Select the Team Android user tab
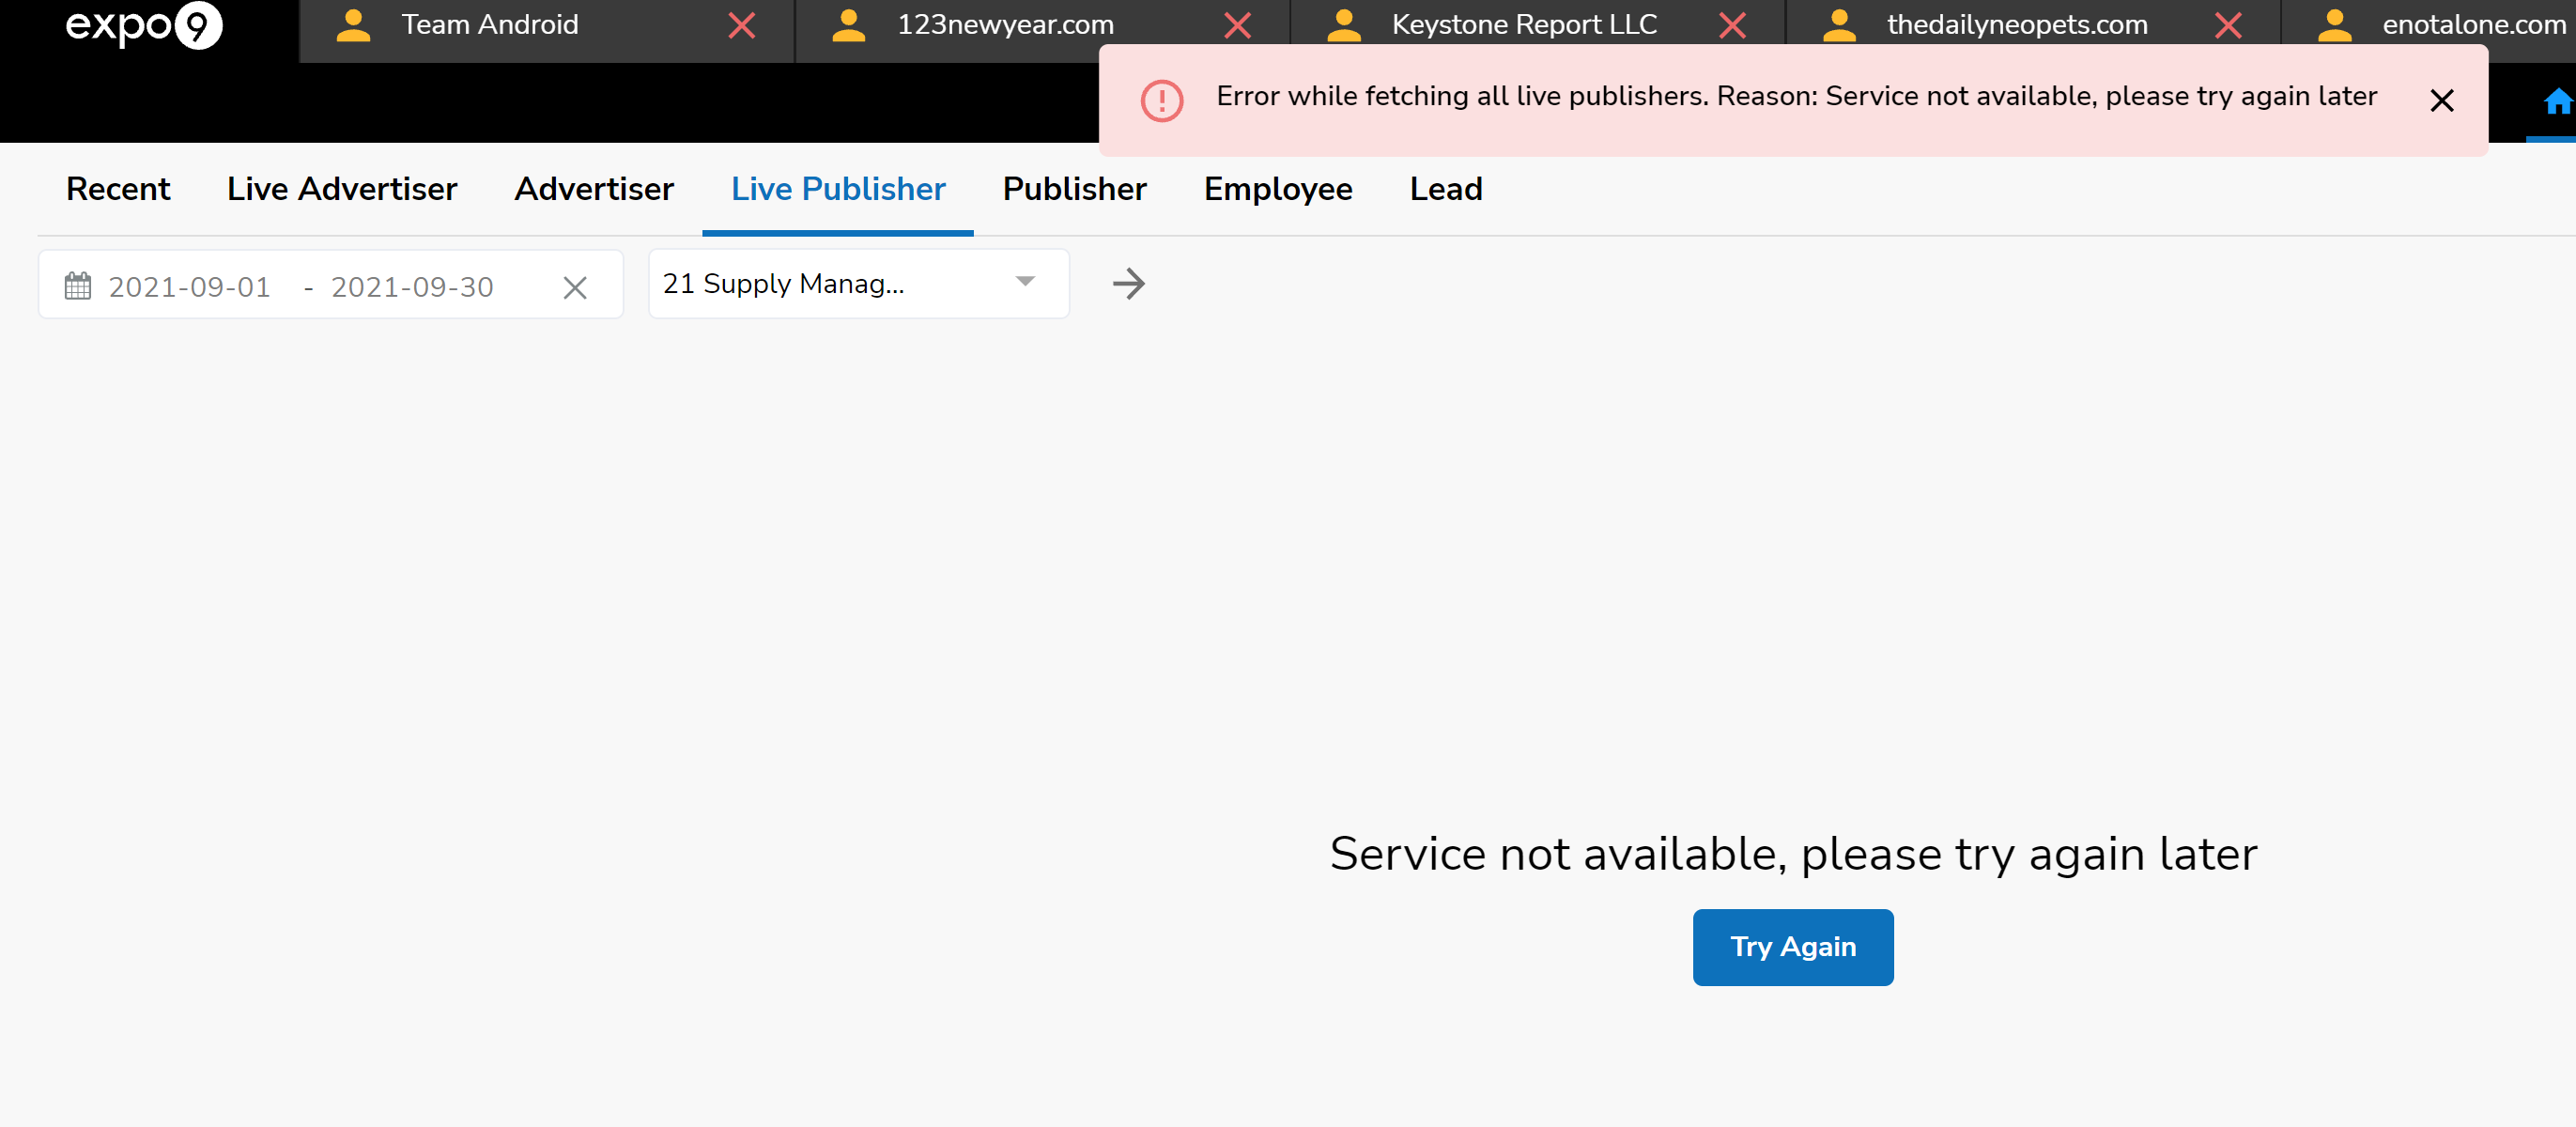Viewport: 2576px width, 1127px height. (489, 25)
